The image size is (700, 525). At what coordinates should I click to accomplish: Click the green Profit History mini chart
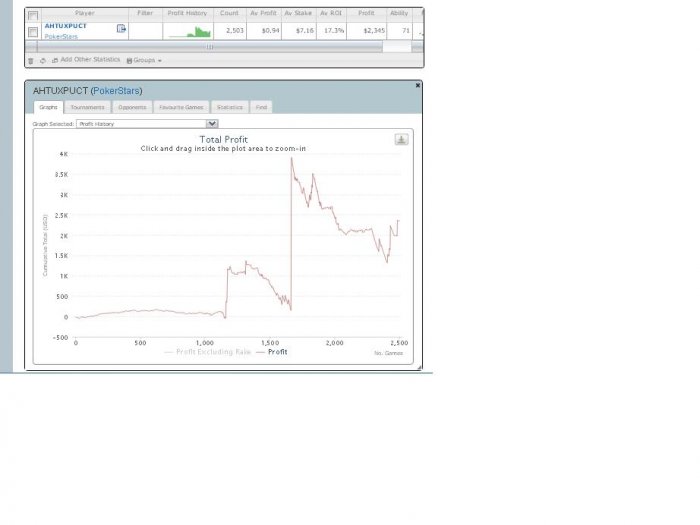click(188, 31)
